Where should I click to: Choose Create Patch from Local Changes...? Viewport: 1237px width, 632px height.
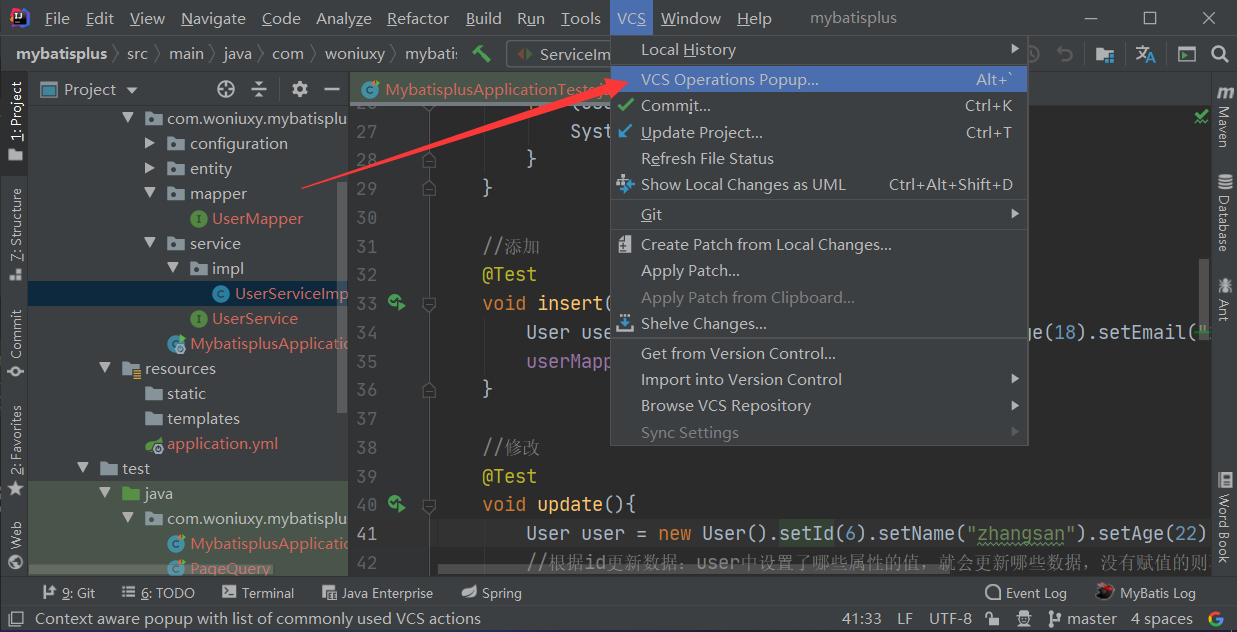(819, 244)
